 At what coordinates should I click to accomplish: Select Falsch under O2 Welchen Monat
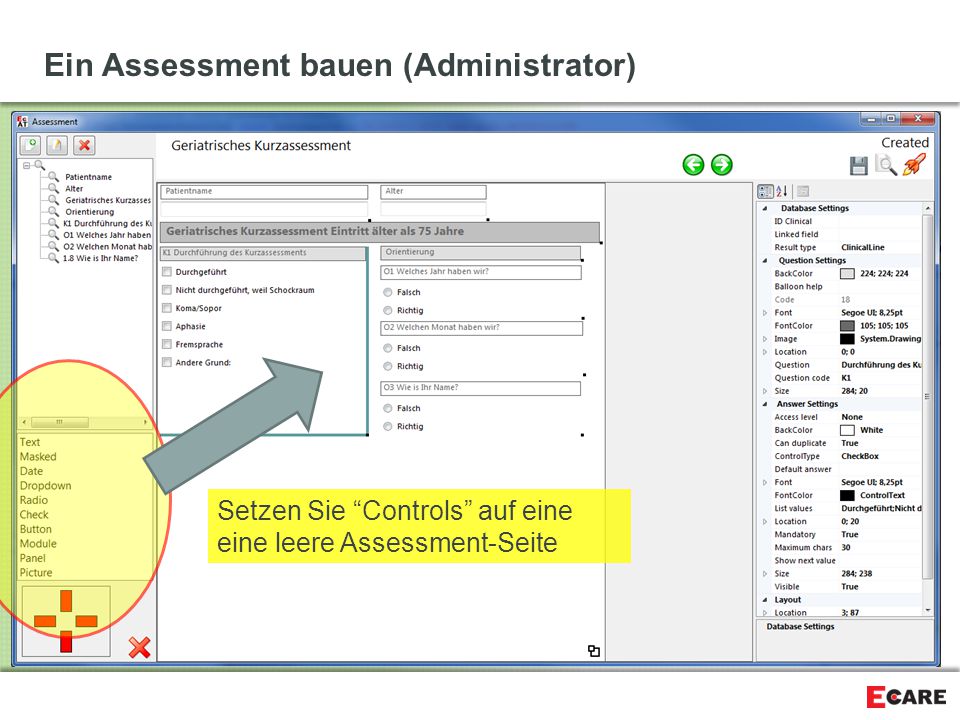[388, 348]
